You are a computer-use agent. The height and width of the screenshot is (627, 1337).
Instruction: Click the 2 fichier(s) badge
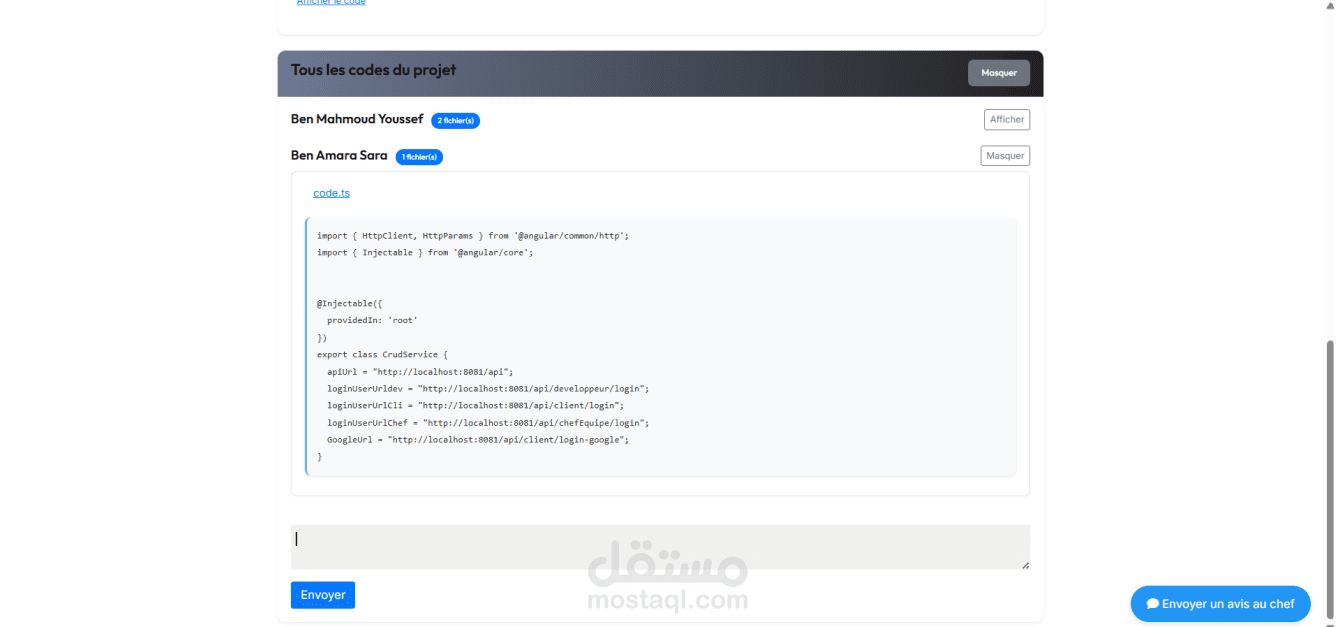[456, 121]
